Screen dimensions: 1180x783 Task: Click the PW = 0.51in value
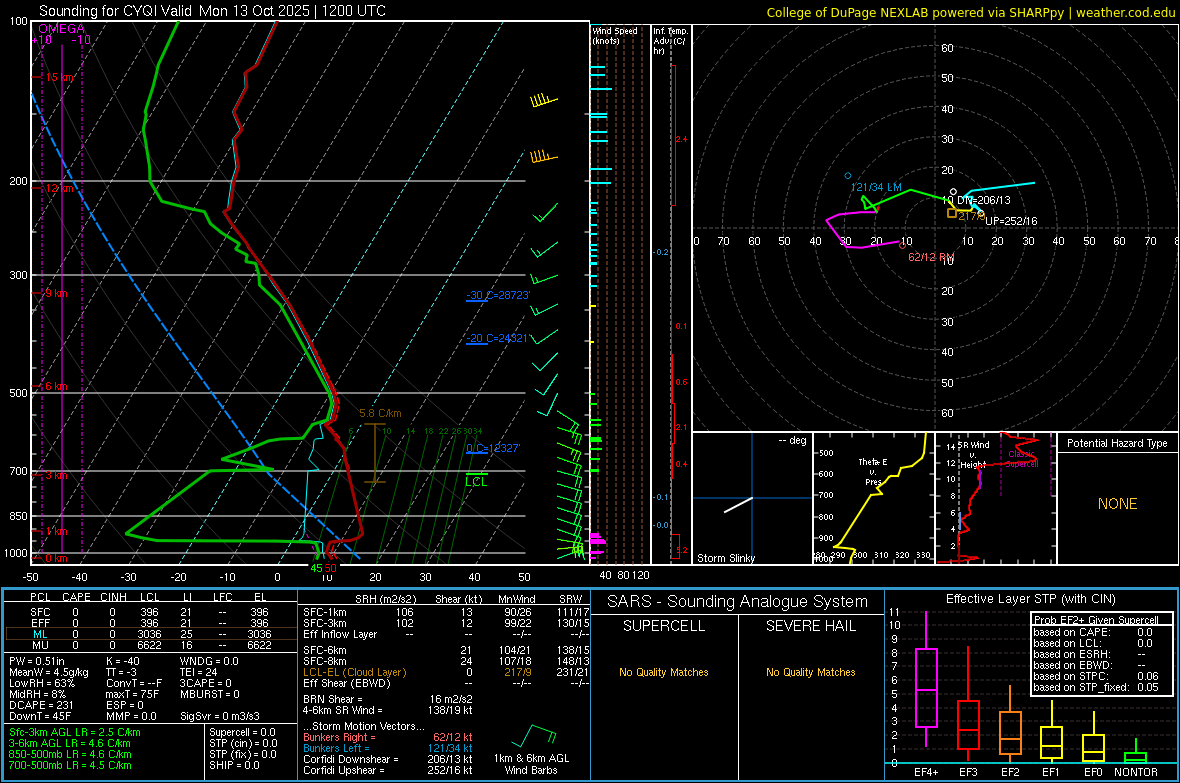tap(37, 661)
